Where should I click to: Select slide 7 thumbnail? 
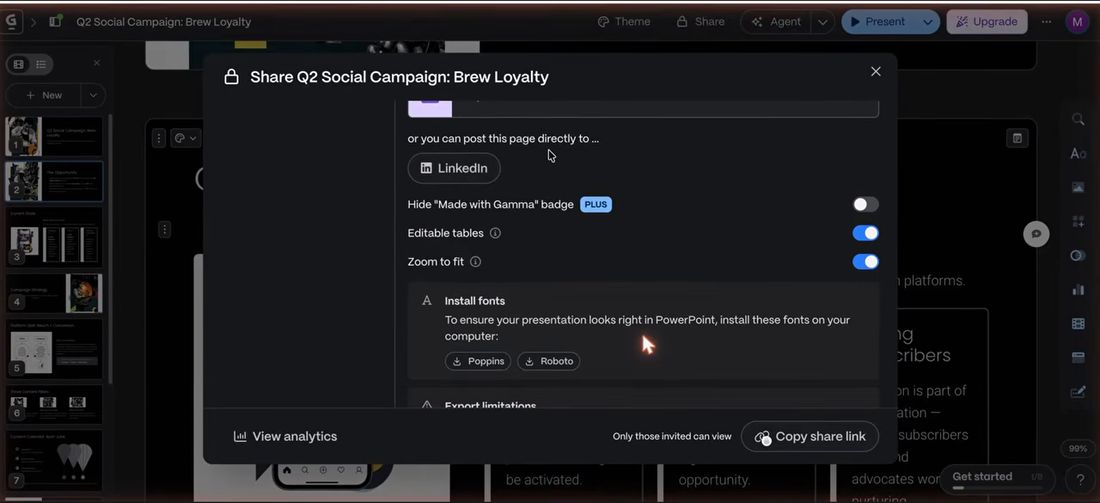coord(54,460)
